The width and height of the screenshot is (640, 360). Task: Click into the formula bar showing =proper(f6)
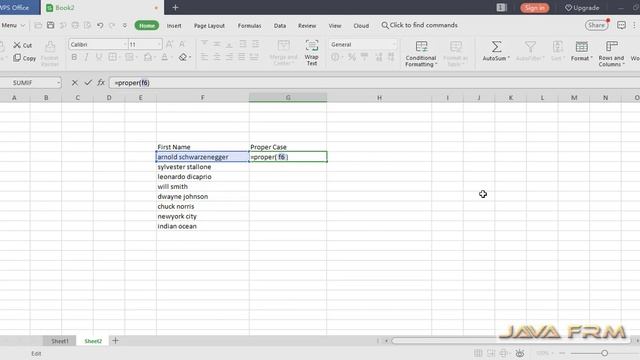pos(373,83)
